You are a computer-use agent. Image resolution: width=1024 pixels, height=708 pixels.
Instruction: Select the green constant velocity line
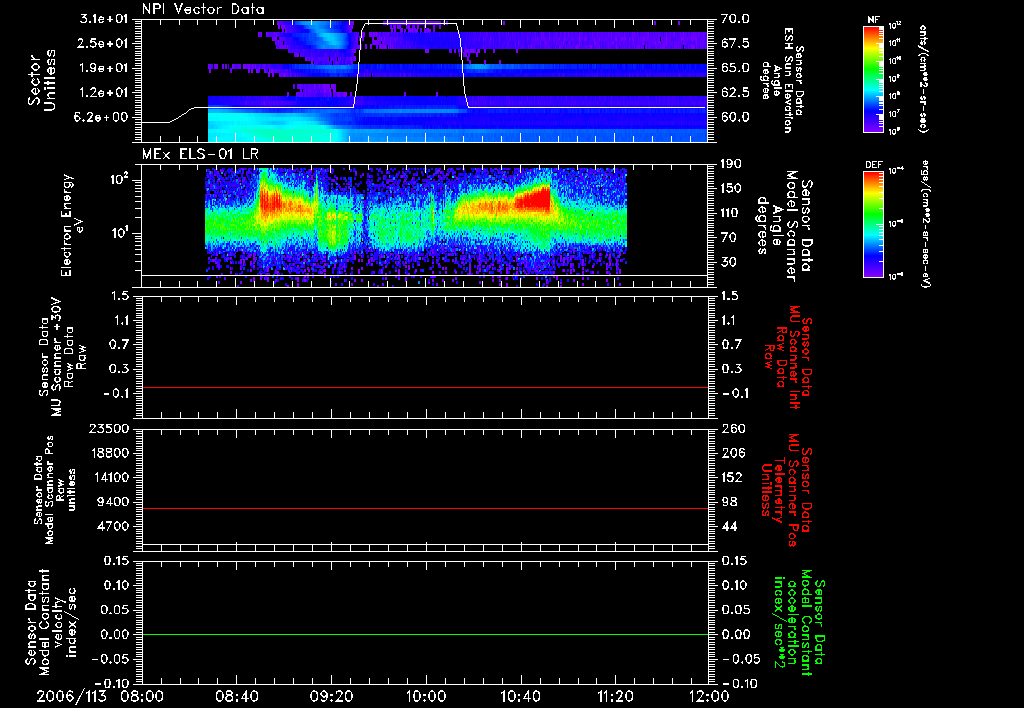[x=424, y=634]
